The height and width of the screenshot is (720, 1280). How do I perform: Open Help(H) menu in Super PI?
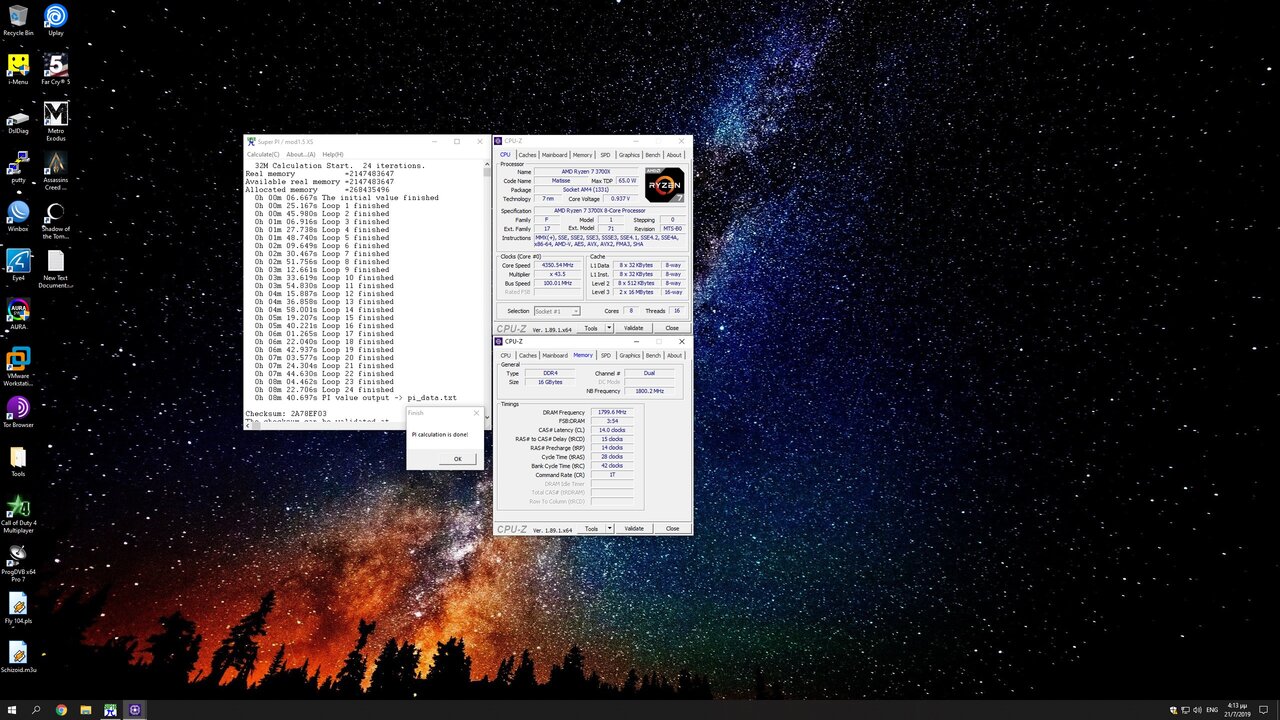(x=332, y=154)
